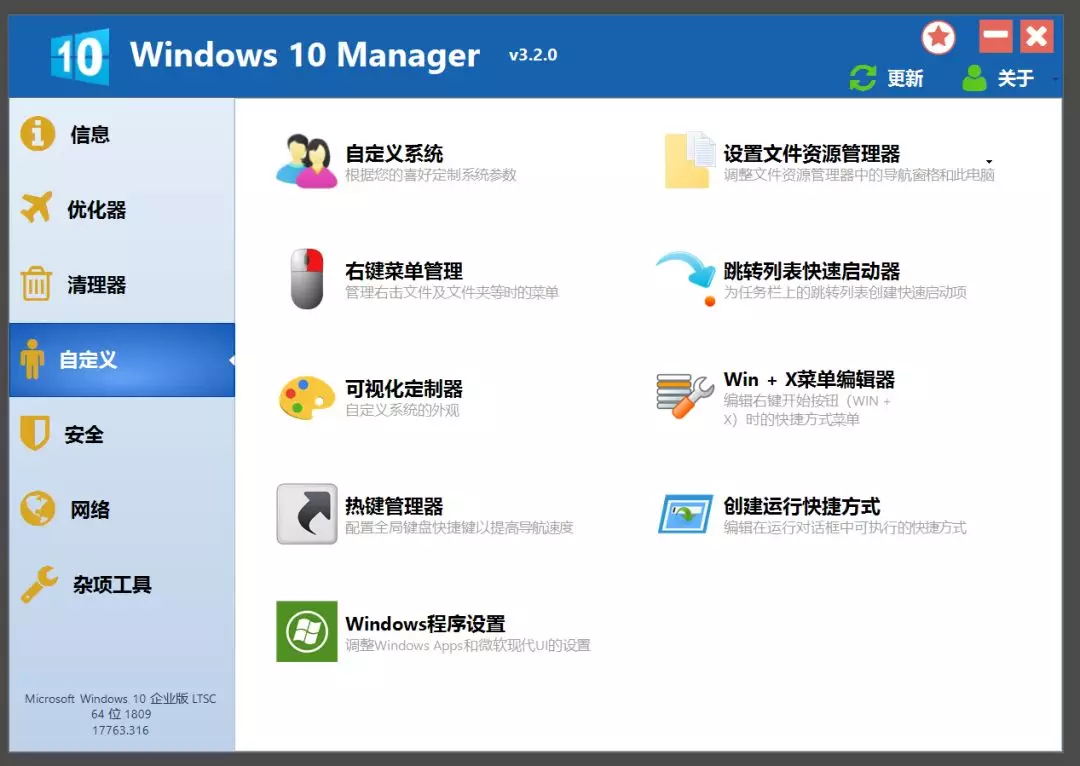This screenshot has height=766, width=1080.
Task: Open the 信息 information sidebar icon
Action: click(37, 133)
